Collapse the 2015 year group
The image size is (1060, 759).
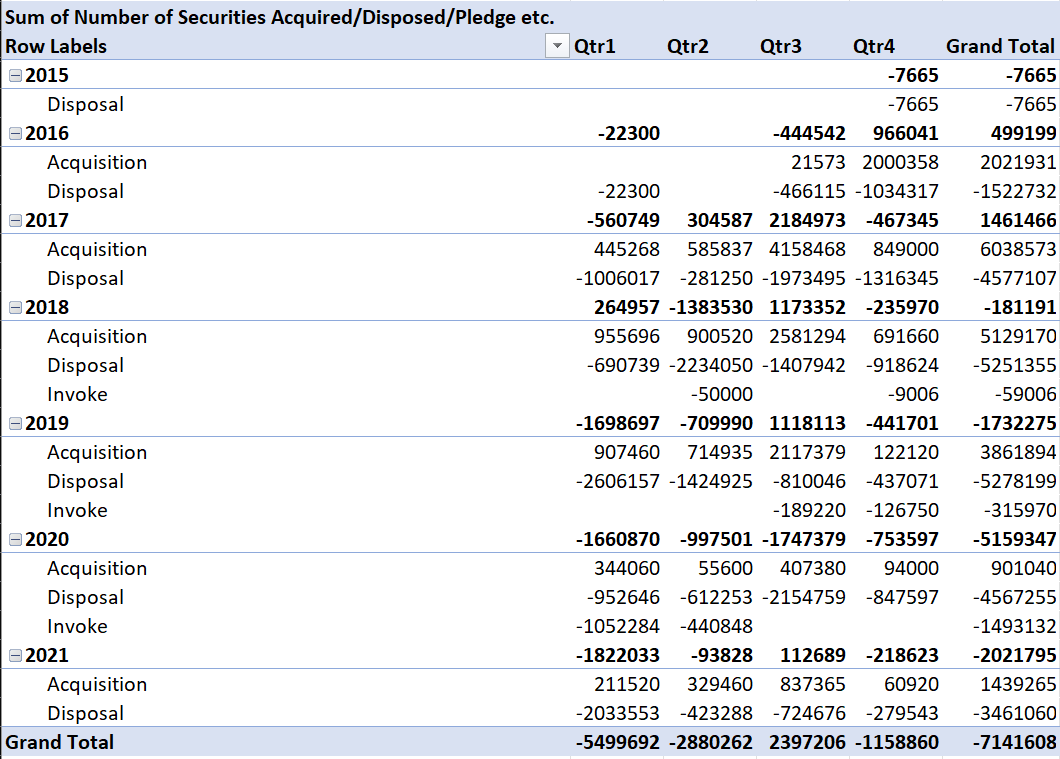tap(15, 75)
